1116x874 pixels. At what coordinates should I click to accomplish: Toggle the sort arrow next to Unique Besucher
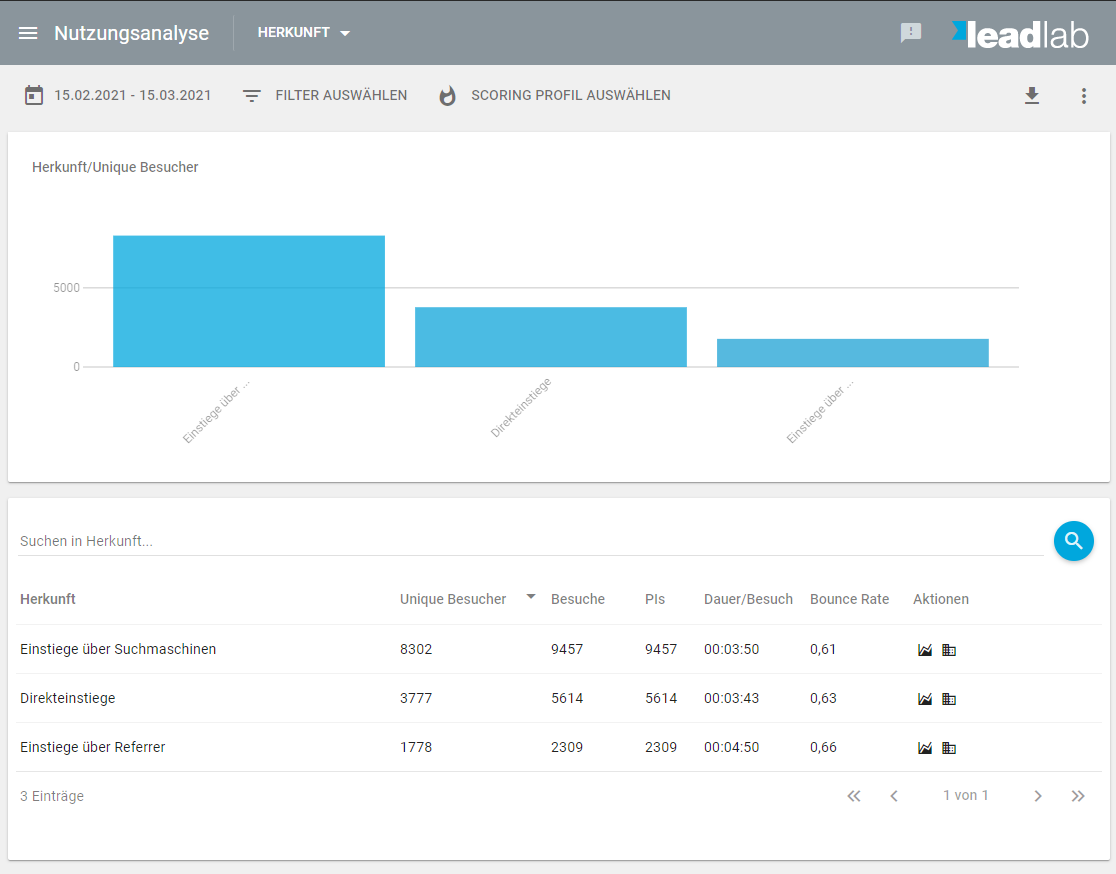530,597
